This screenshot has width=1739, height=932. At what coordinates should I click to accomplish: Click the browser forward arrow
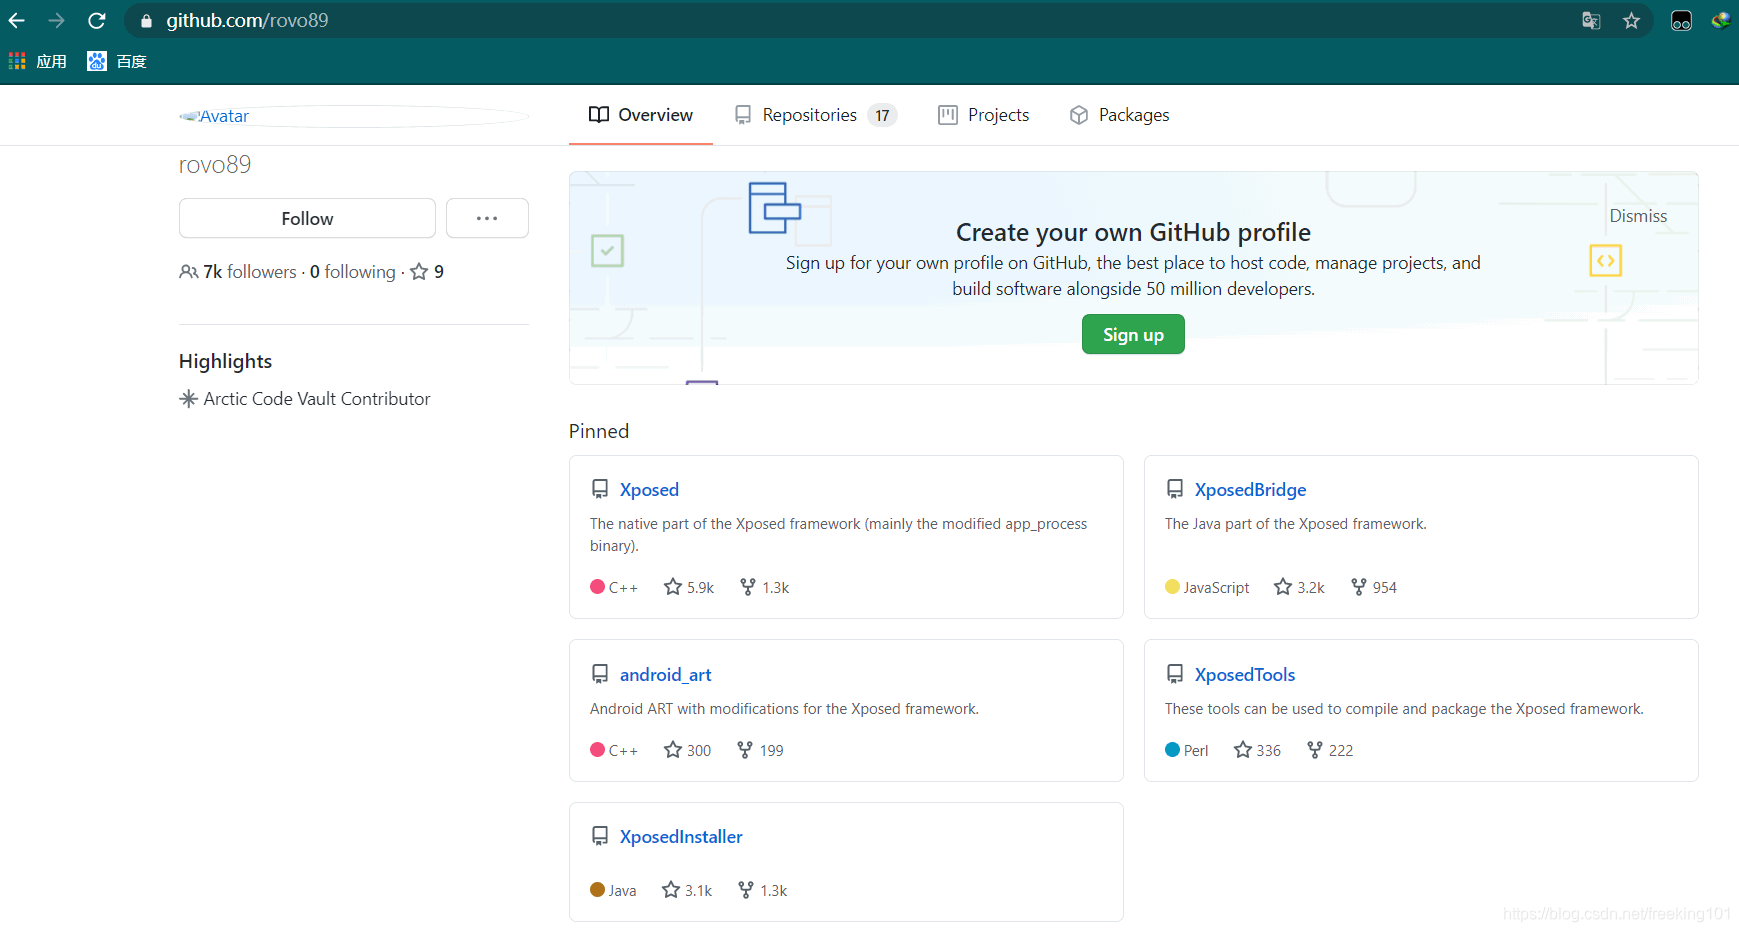coord(56,20)
